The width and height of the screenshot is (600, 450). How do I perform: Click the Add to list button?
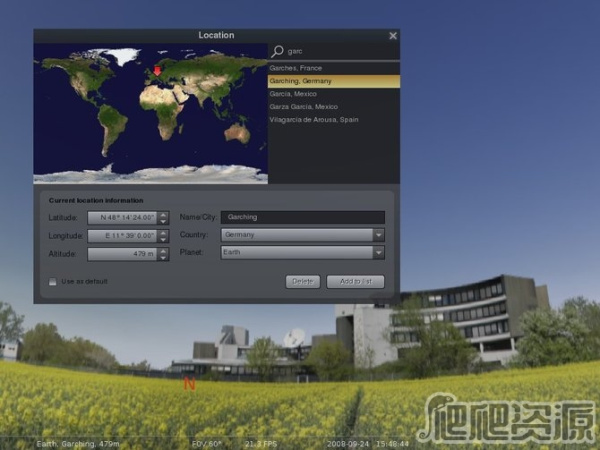[x=354, y=282]
